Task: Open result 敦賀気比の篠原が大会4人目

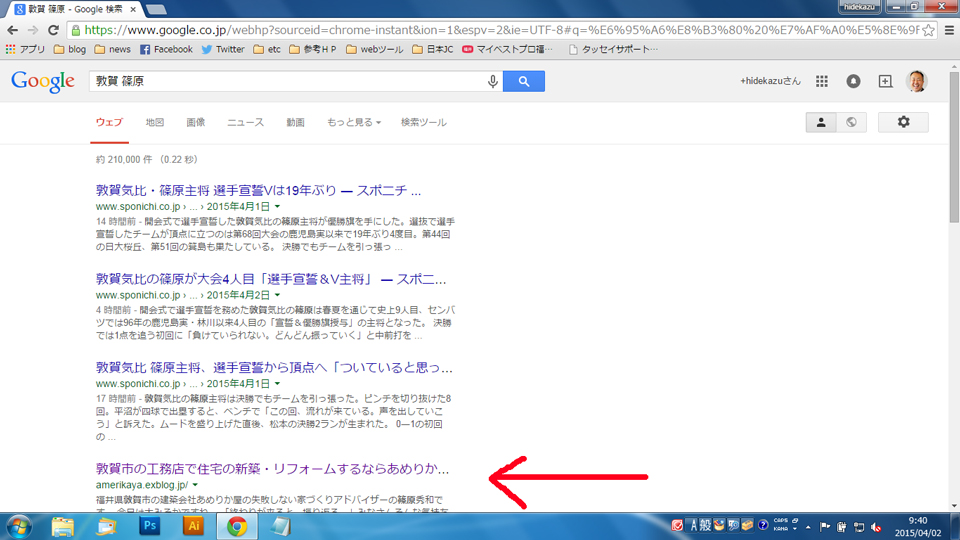Action: click(x=271, y=279)
